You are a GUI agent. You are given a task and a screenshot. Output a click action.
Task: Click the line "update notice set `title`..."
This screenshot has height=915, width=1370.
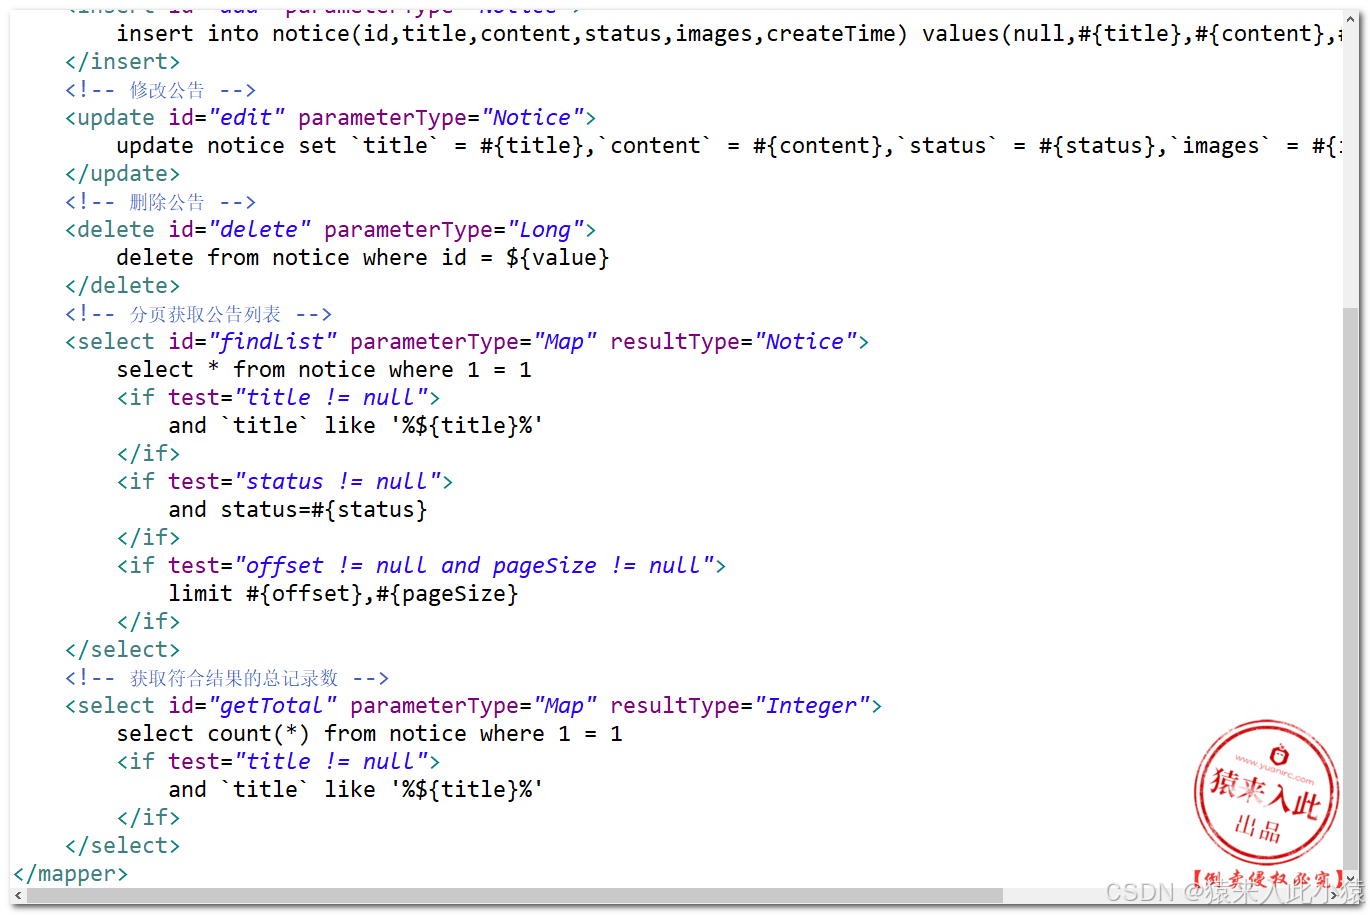tap(730, 146)
